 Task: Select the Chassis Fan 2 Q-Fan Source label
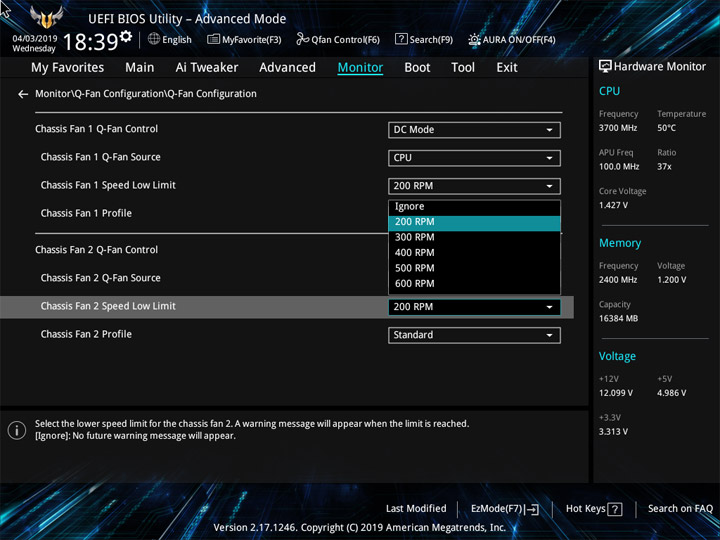point(101,278)
